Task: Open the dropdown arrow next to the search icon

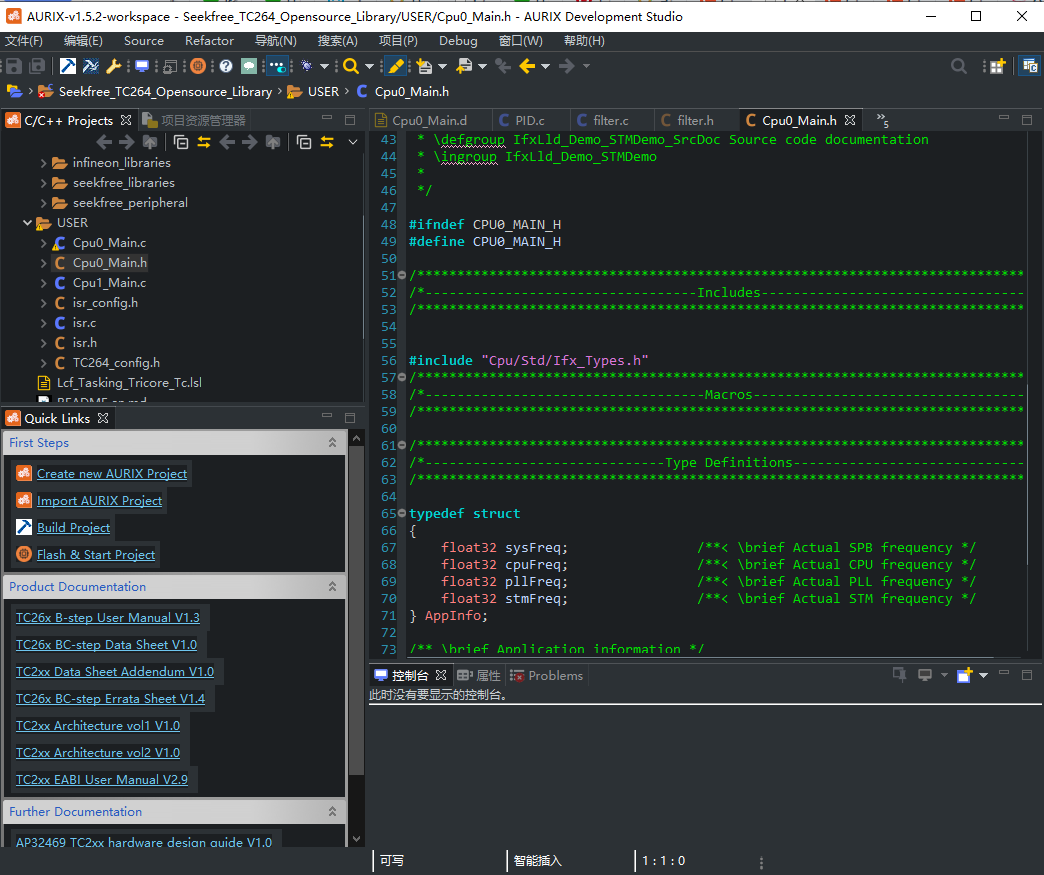Action: pyautogui.click(x=368, y=66)
